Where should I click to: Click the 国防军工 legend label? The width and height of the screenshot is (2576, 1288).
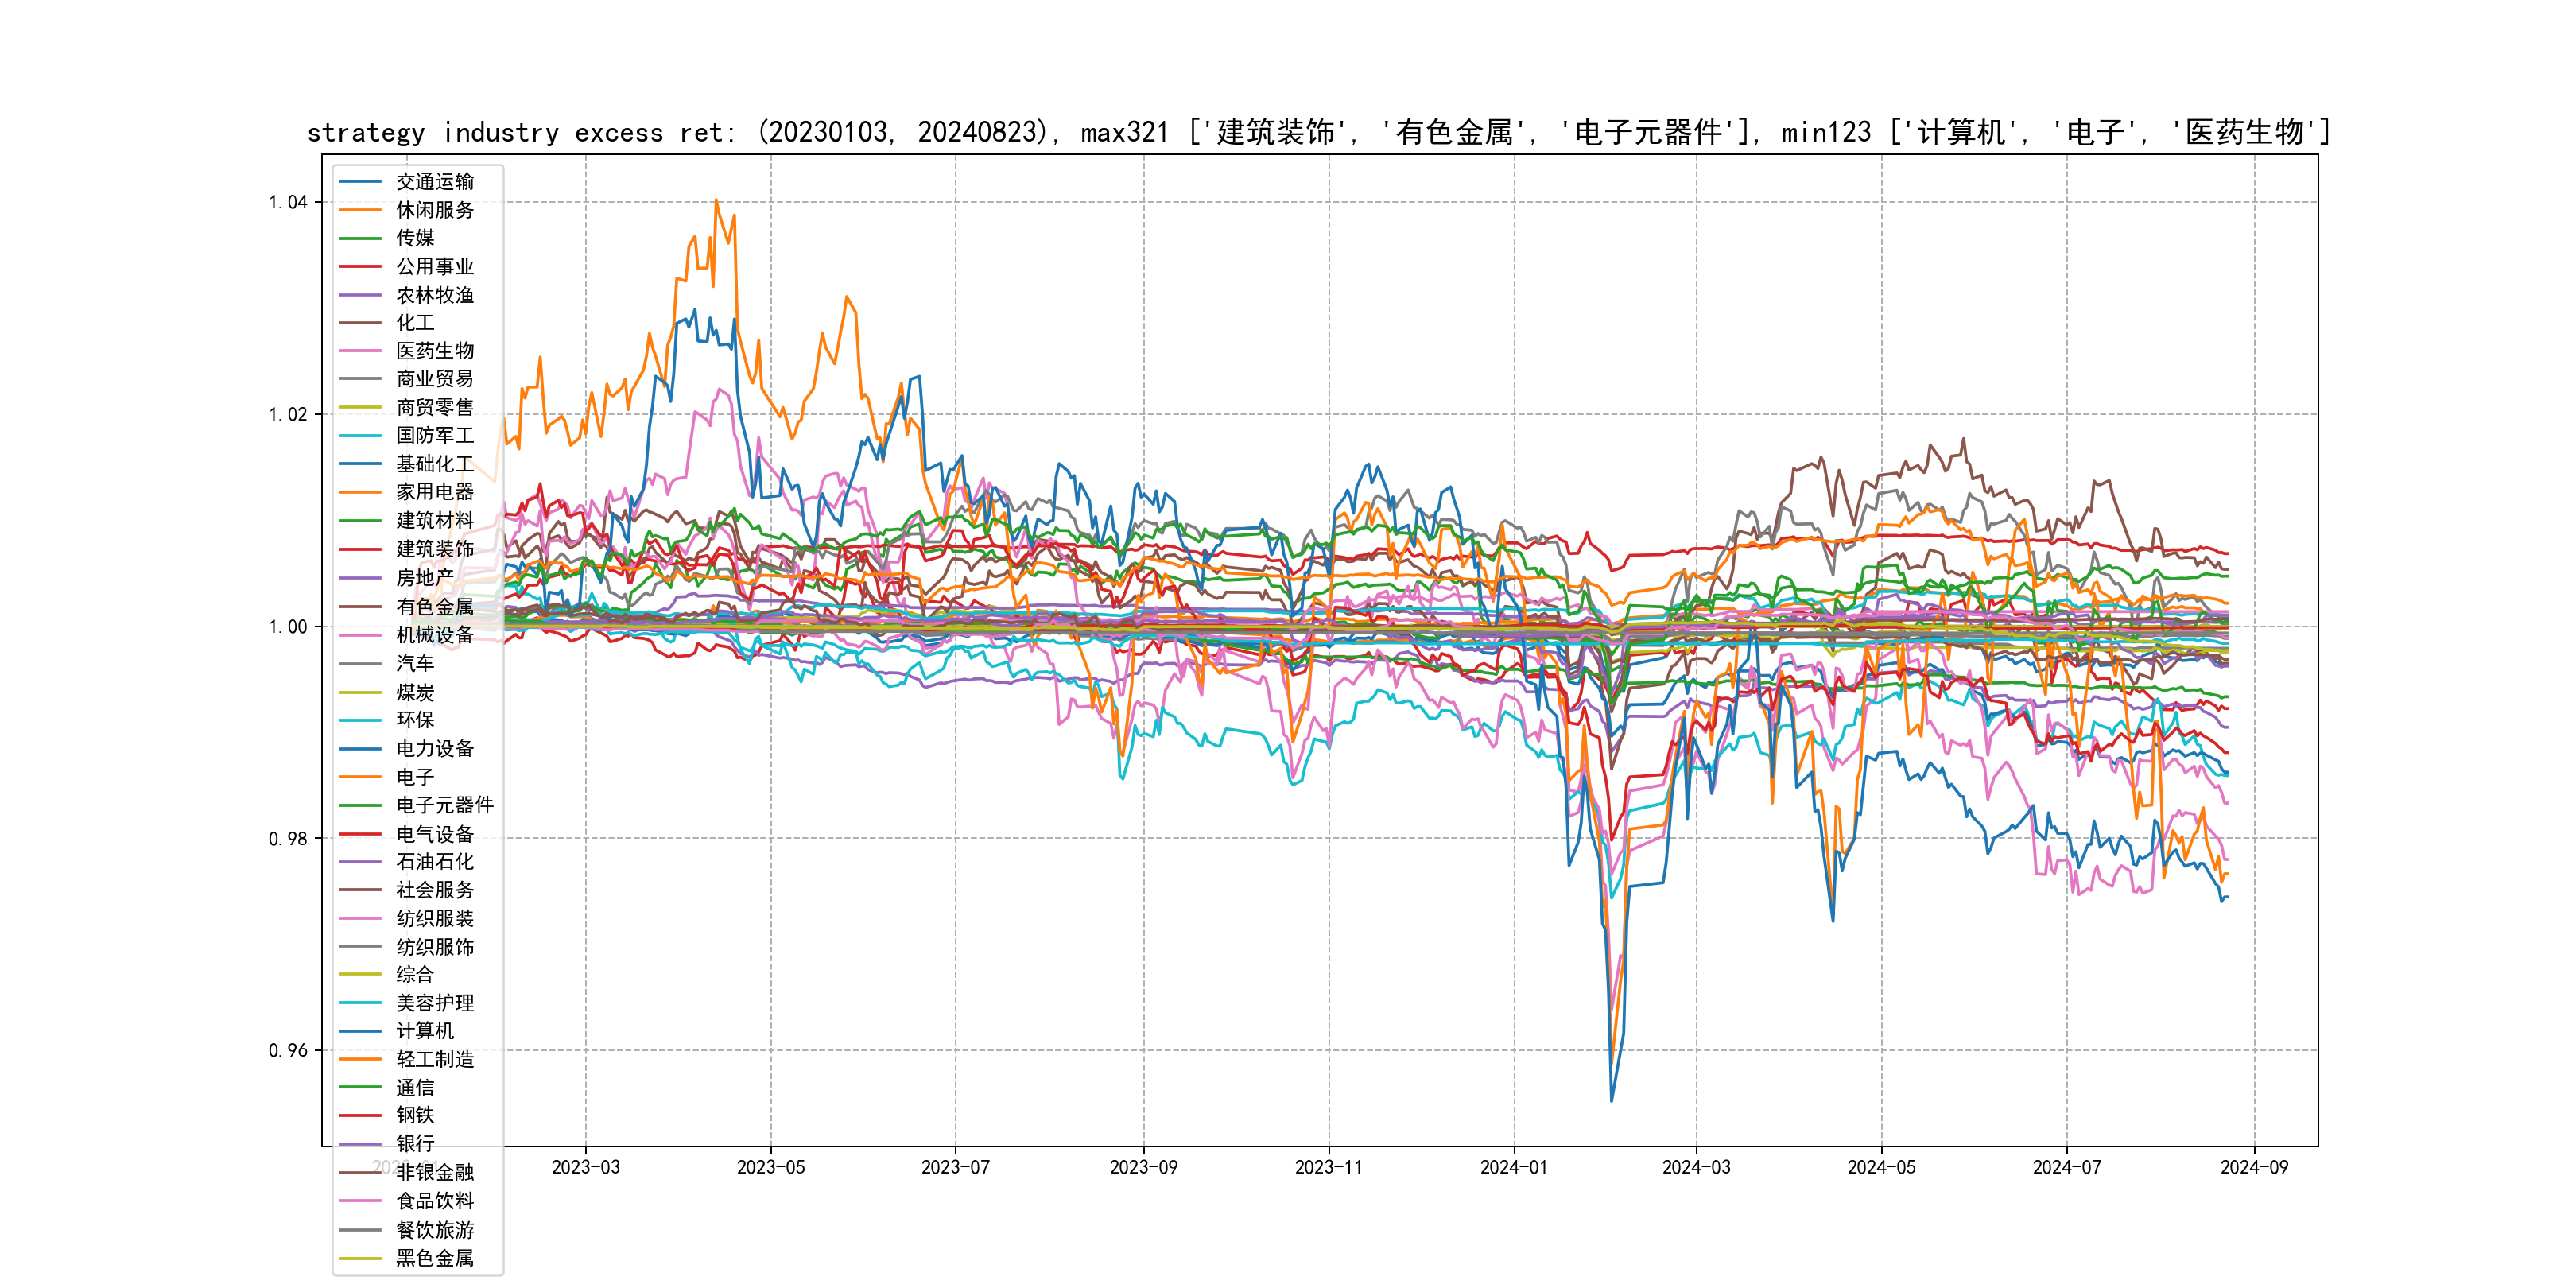click(x=434, y=435)
